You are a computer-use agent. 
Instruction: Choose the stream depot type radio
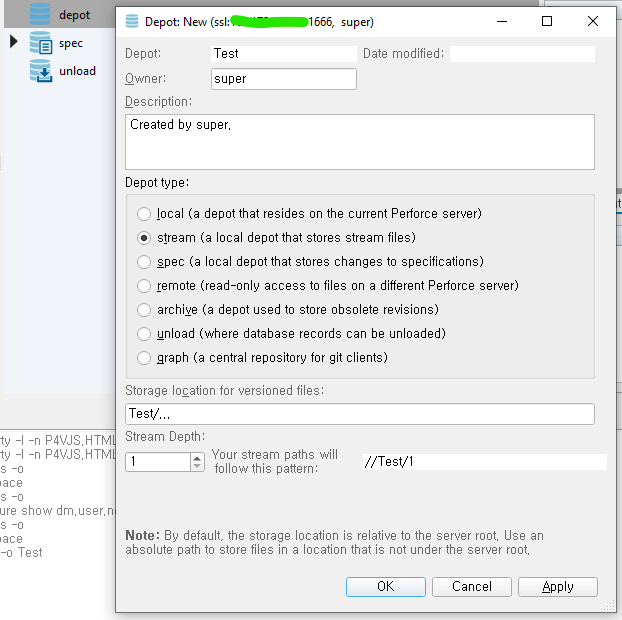tap(144, 238)
